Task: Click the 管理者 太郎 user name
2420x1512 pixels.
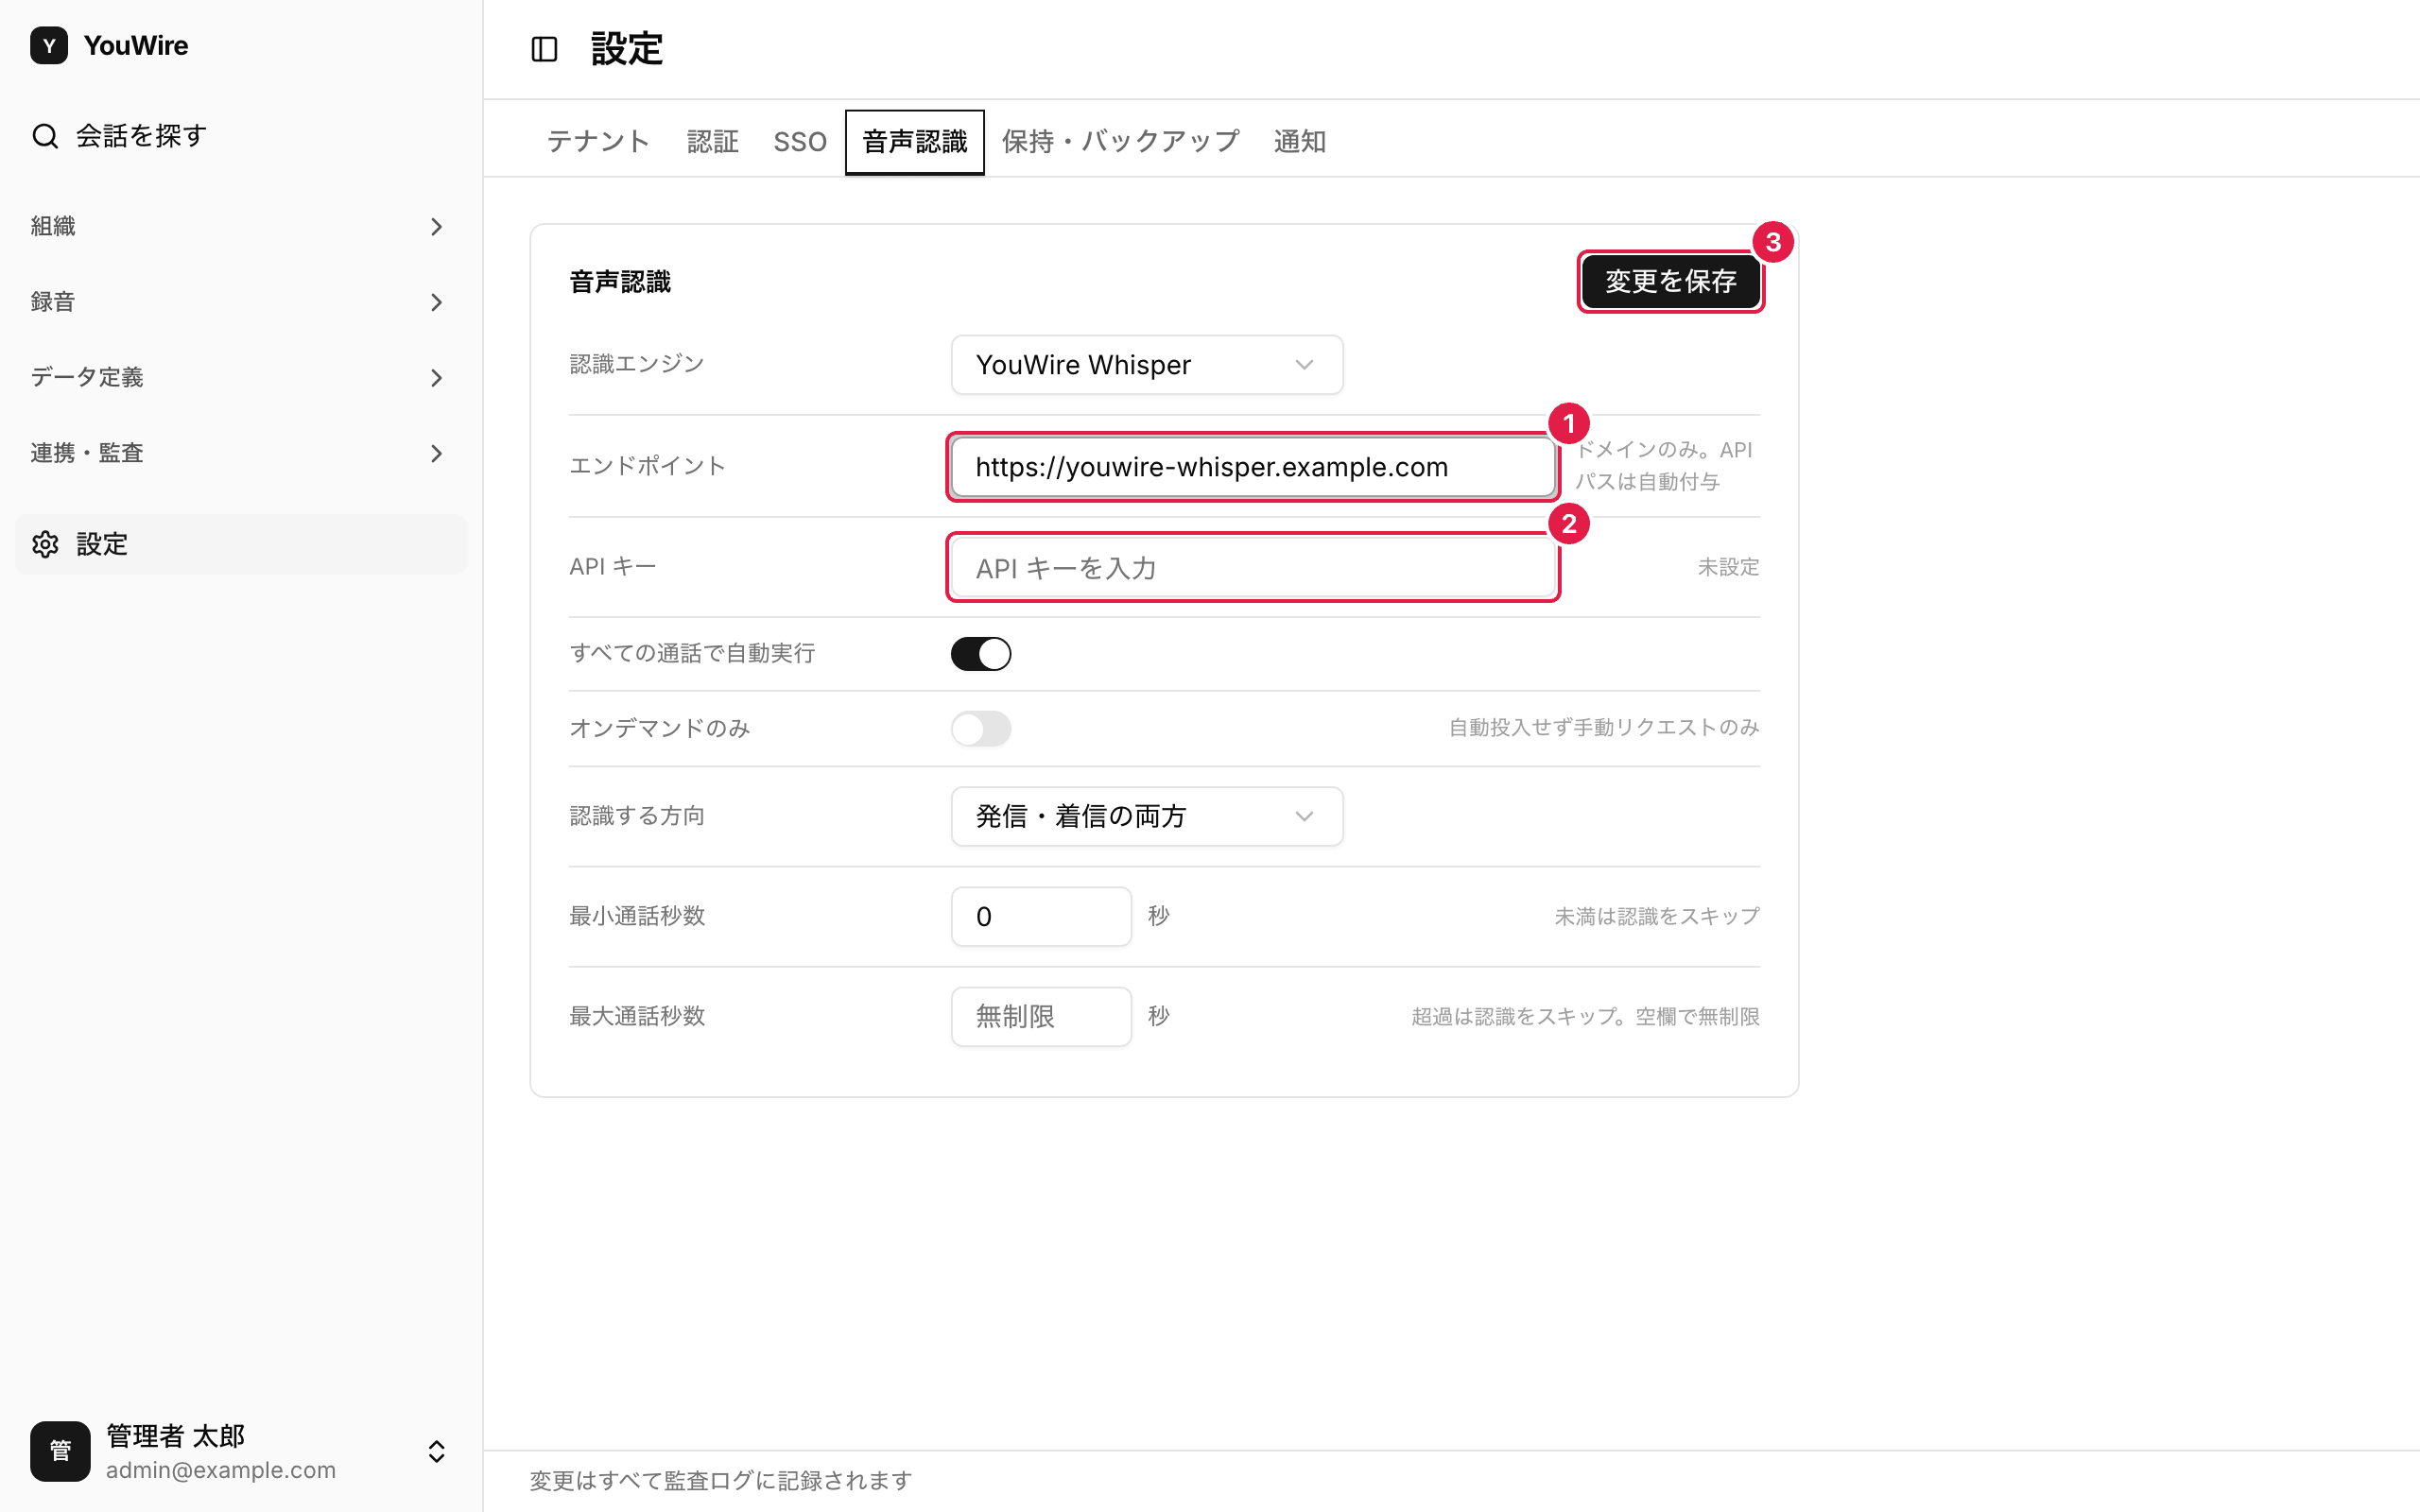Action: [176, 1436]
